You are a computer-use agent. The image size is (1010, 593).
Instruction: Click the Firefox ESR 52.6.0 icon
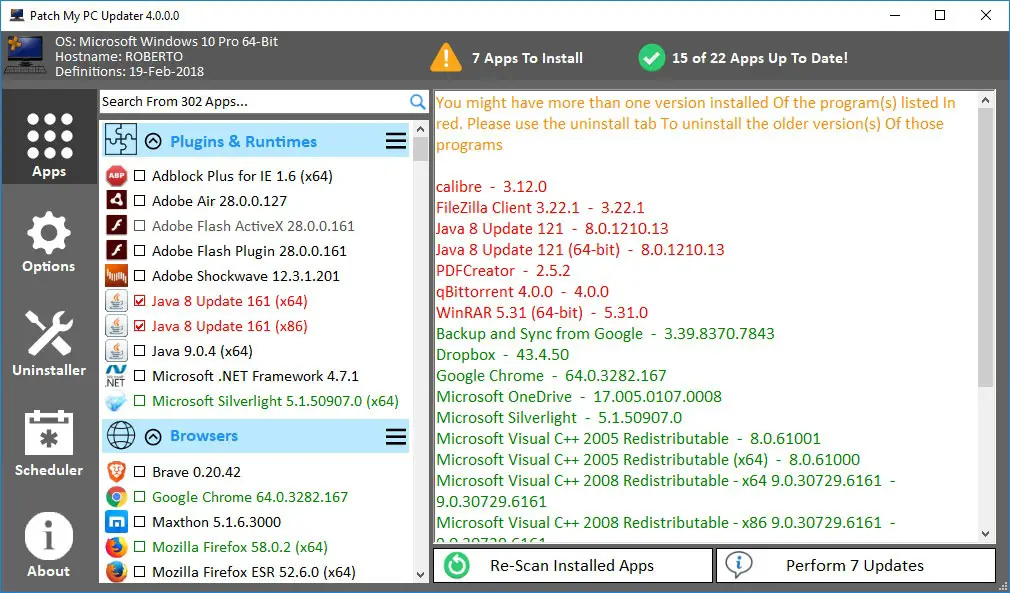pyautogui.click(x=117, y=572)
